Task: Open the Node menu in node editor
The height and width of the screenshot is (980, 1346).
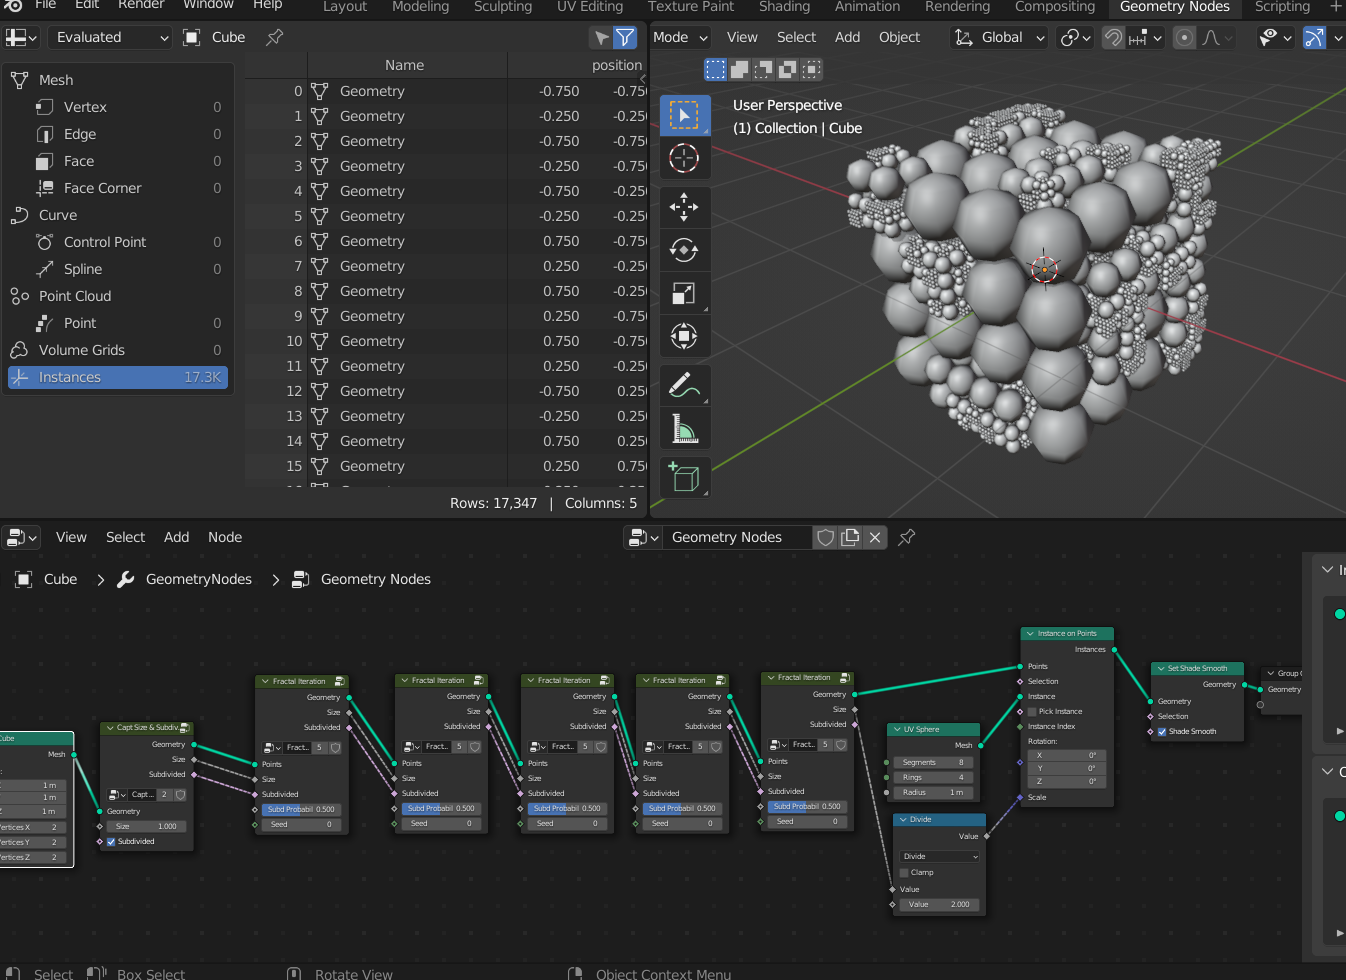Action: tap(225, 537)
